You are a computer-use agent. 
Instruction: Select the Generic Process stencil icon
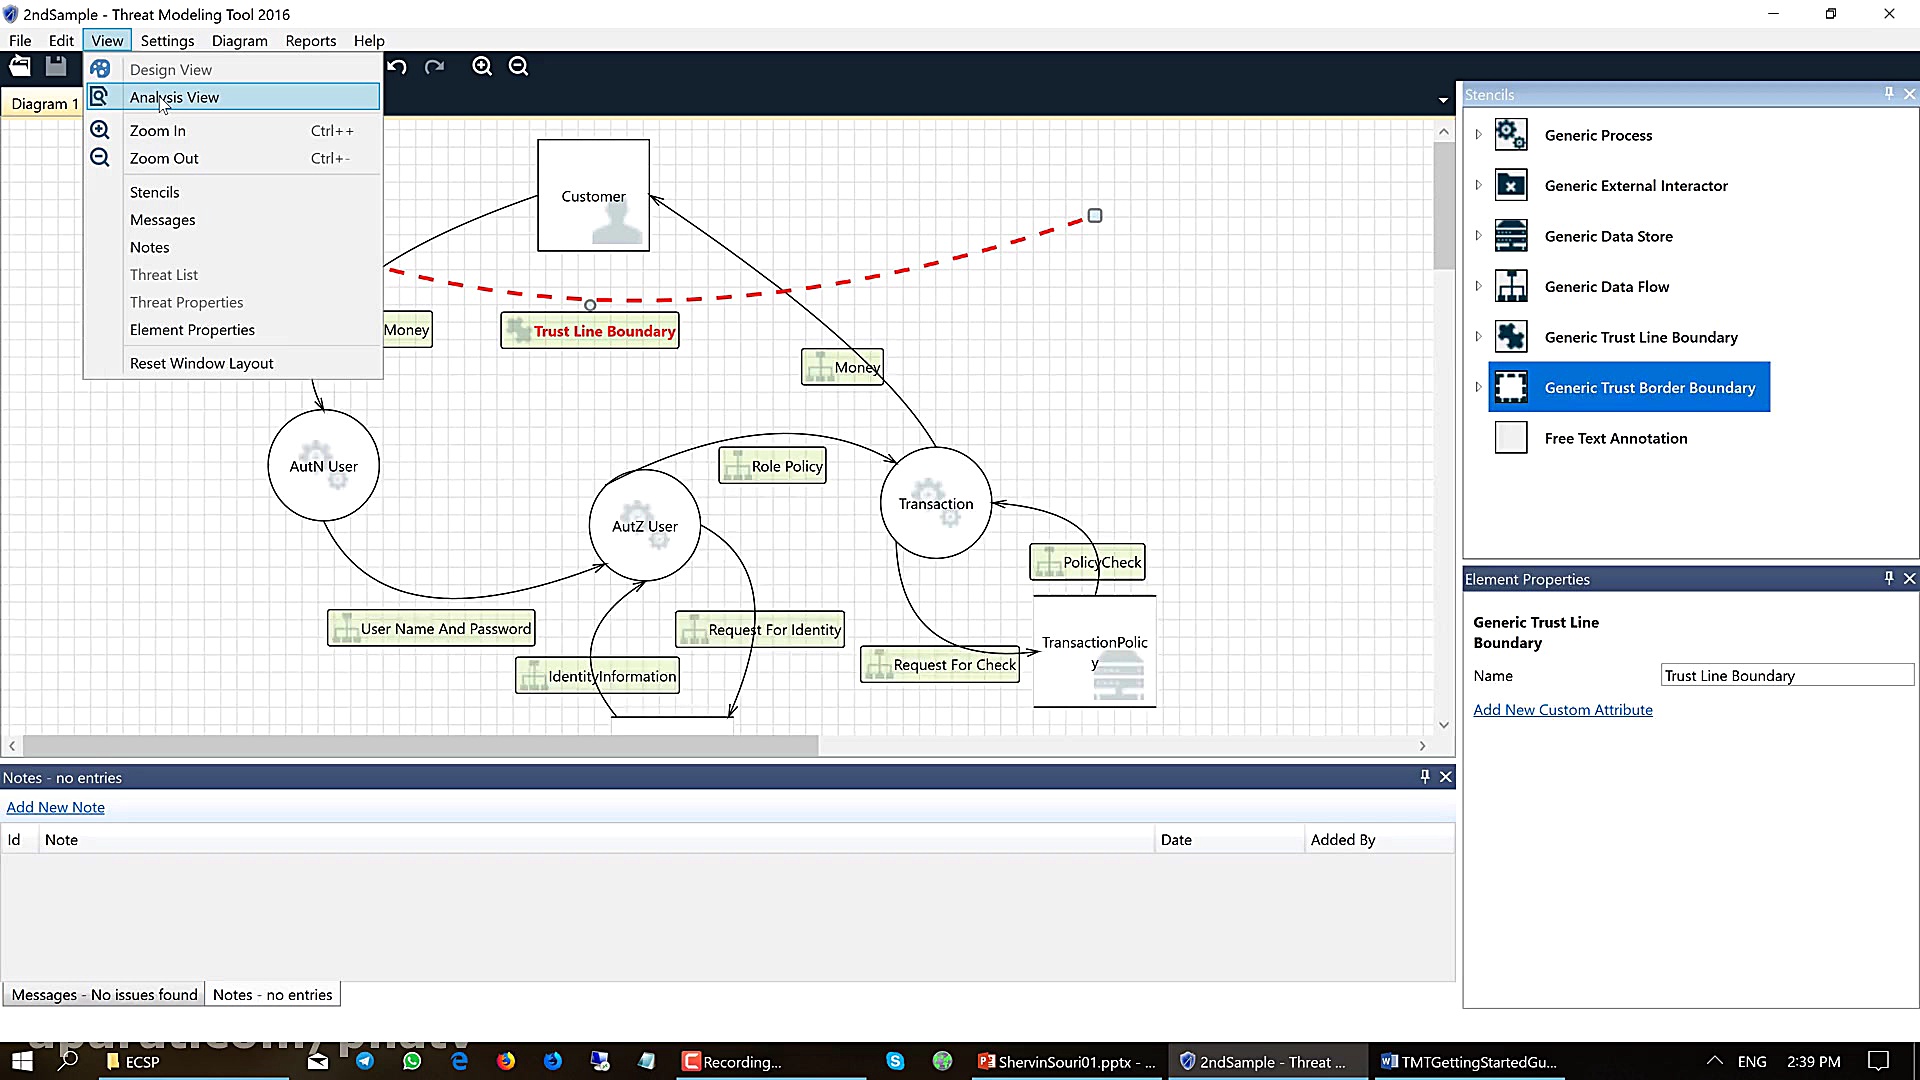(1511, 134)
